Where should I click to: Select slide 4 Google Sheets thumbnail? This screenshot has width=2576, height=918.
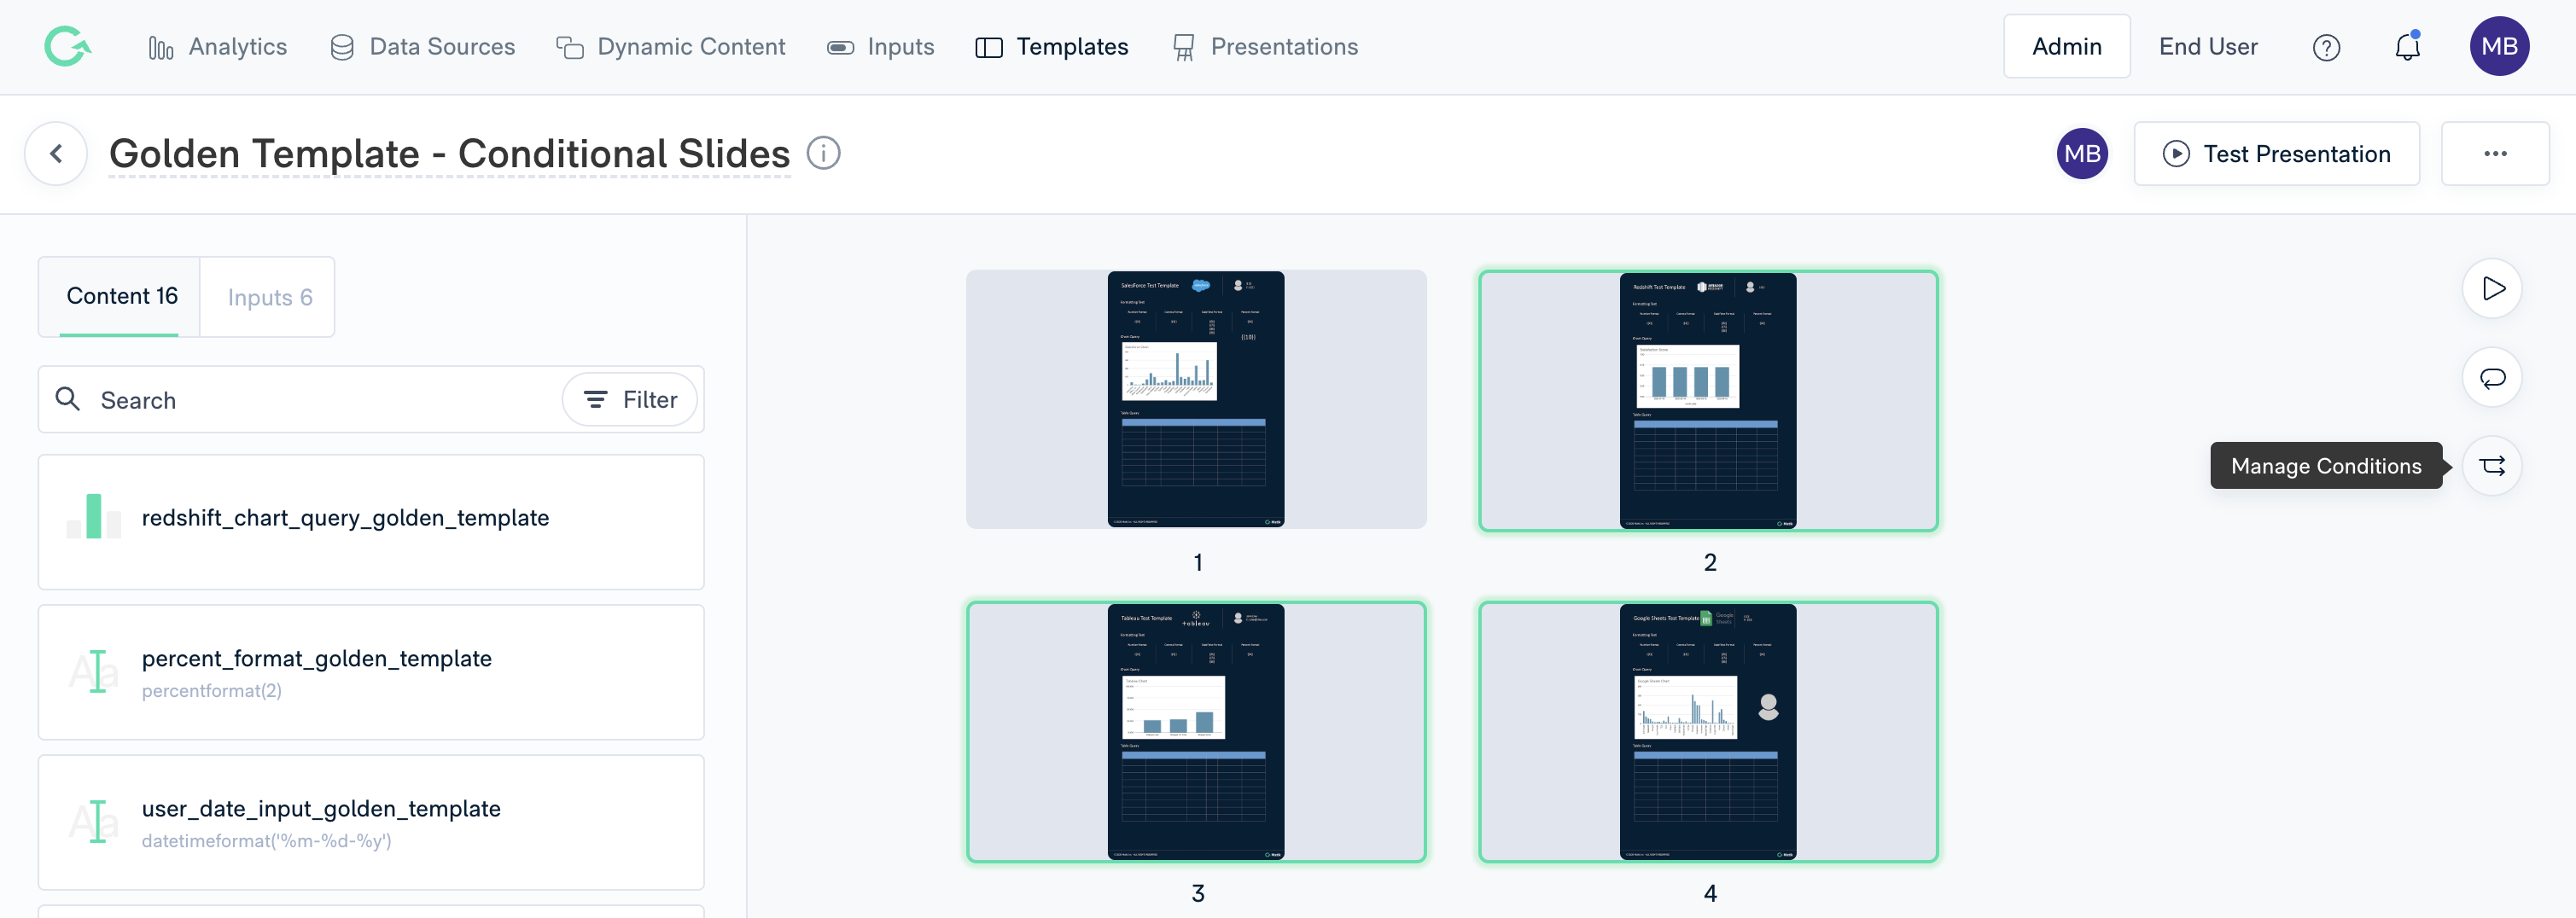[1708, 731]
